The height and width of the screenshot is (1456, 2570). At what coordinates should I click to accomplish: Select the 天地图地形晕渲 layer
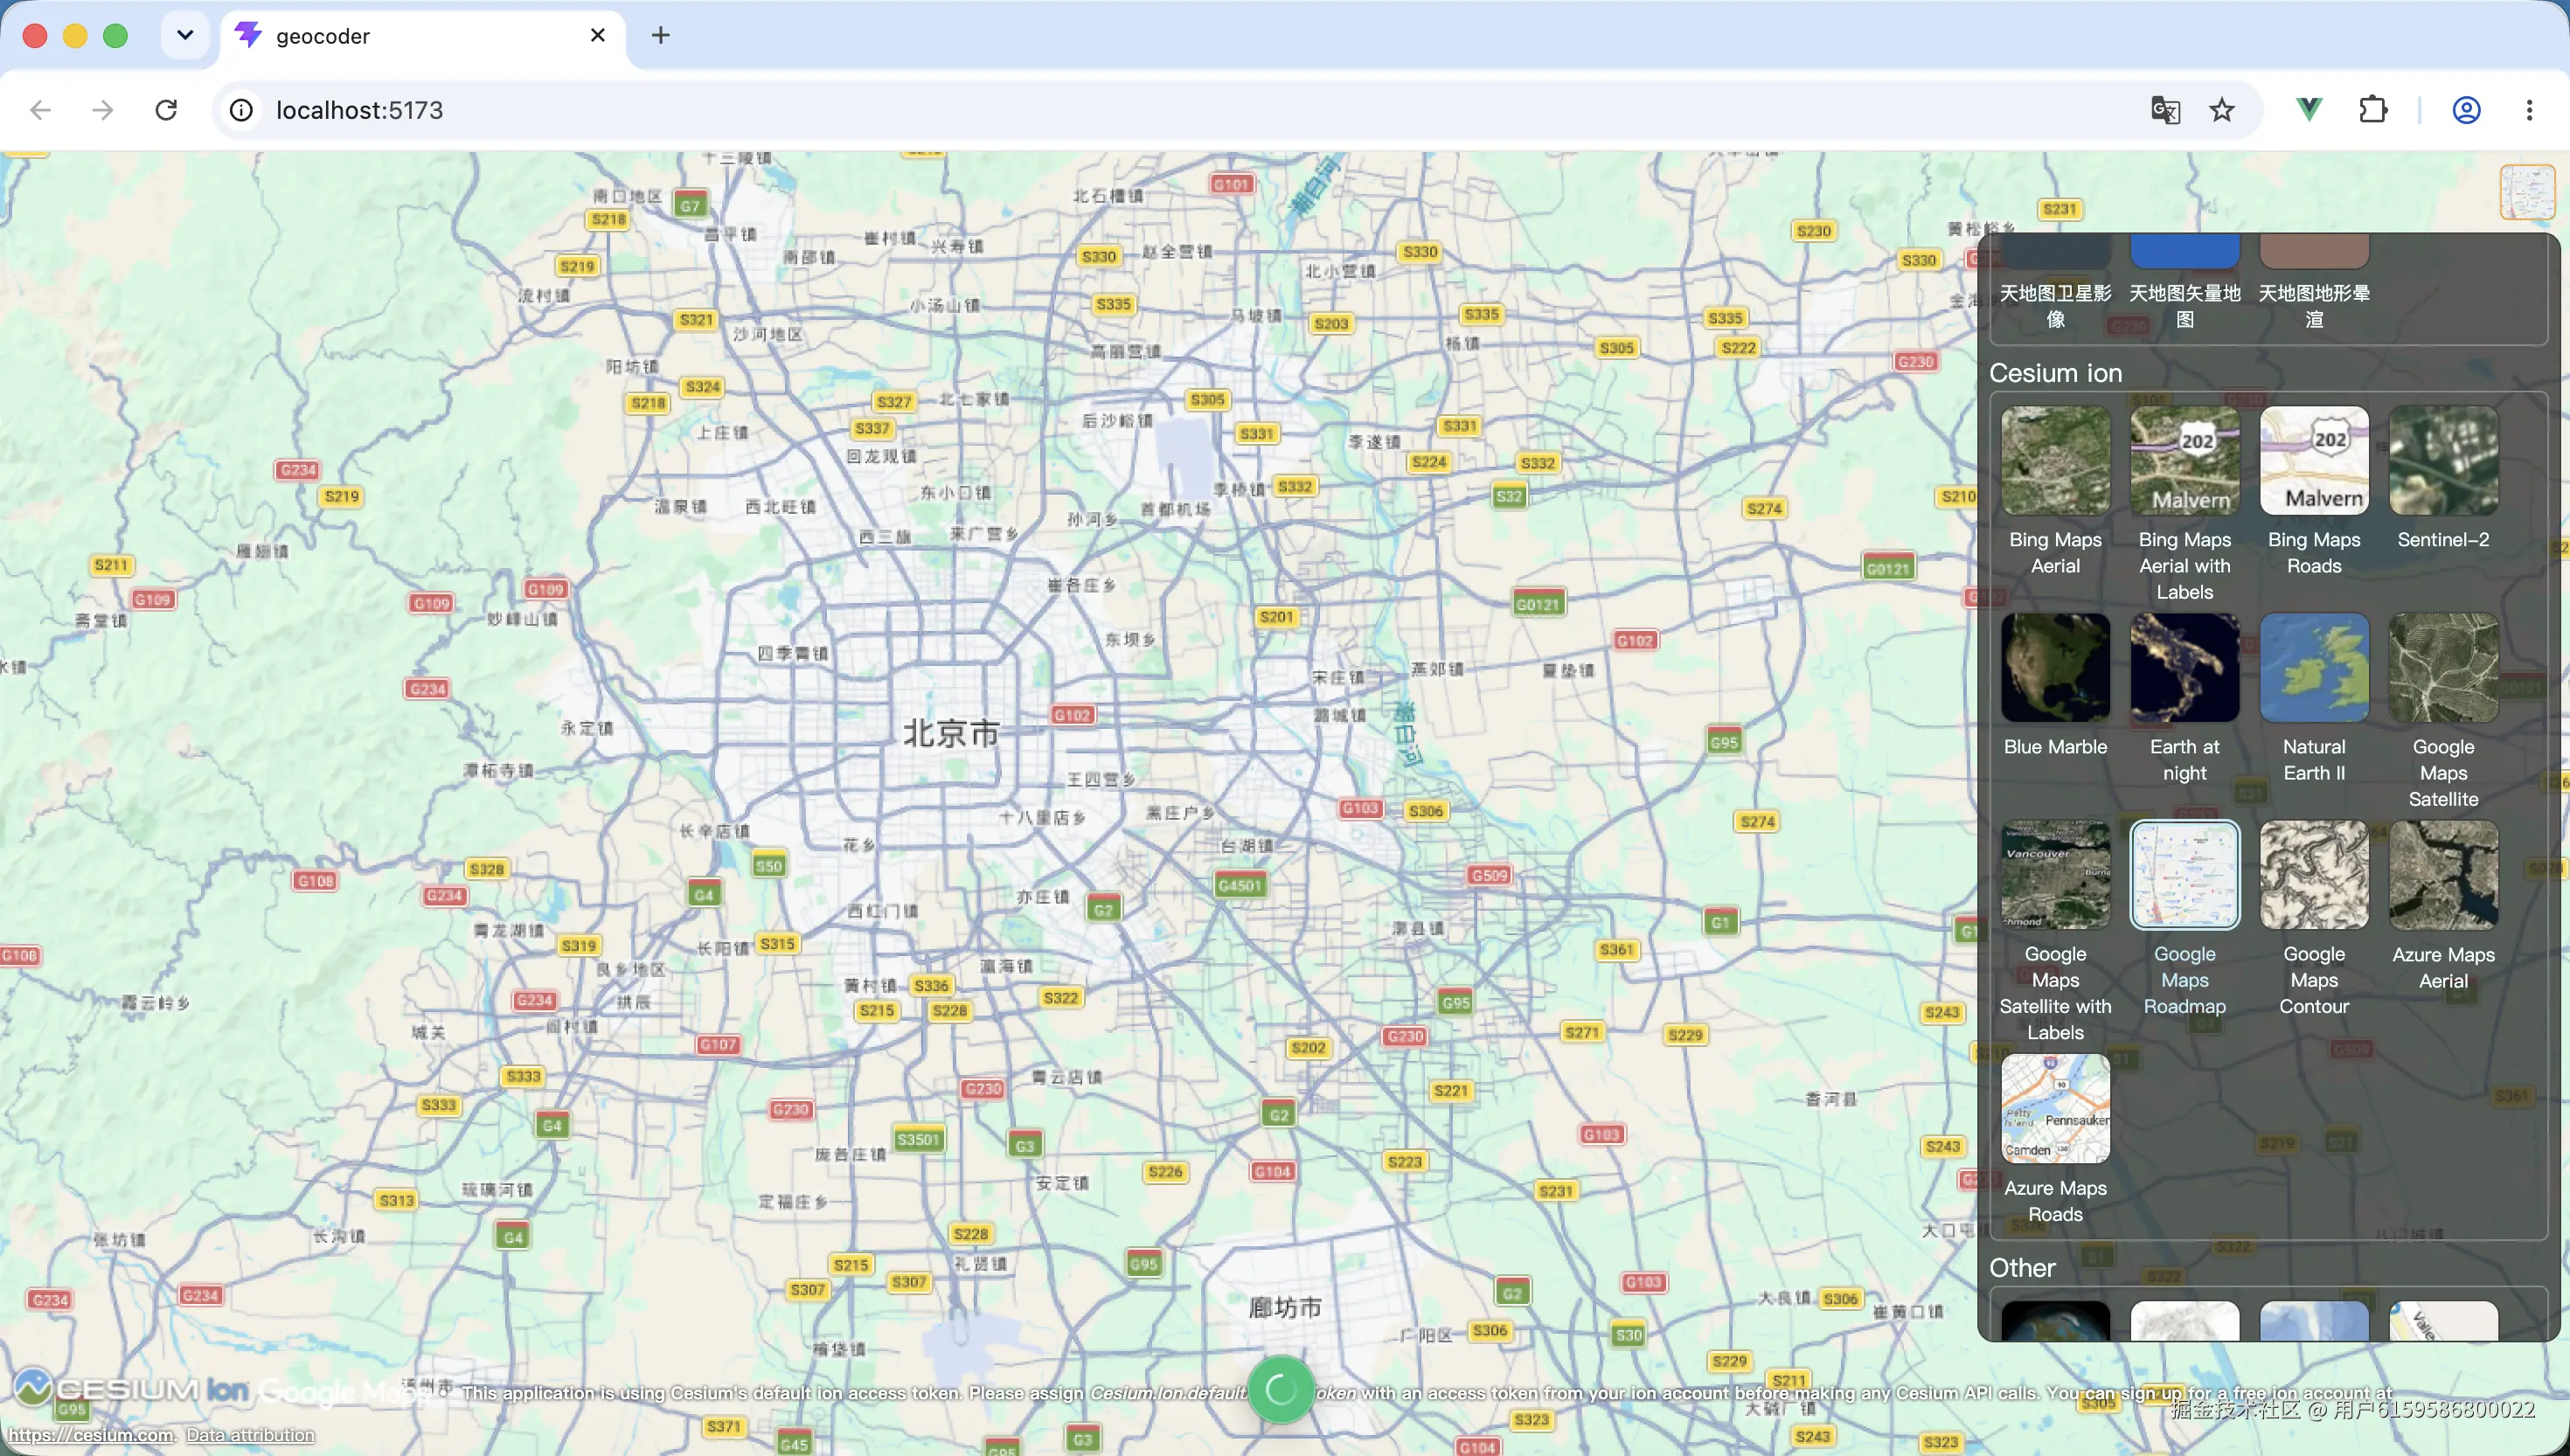[x=2314, y=283]
